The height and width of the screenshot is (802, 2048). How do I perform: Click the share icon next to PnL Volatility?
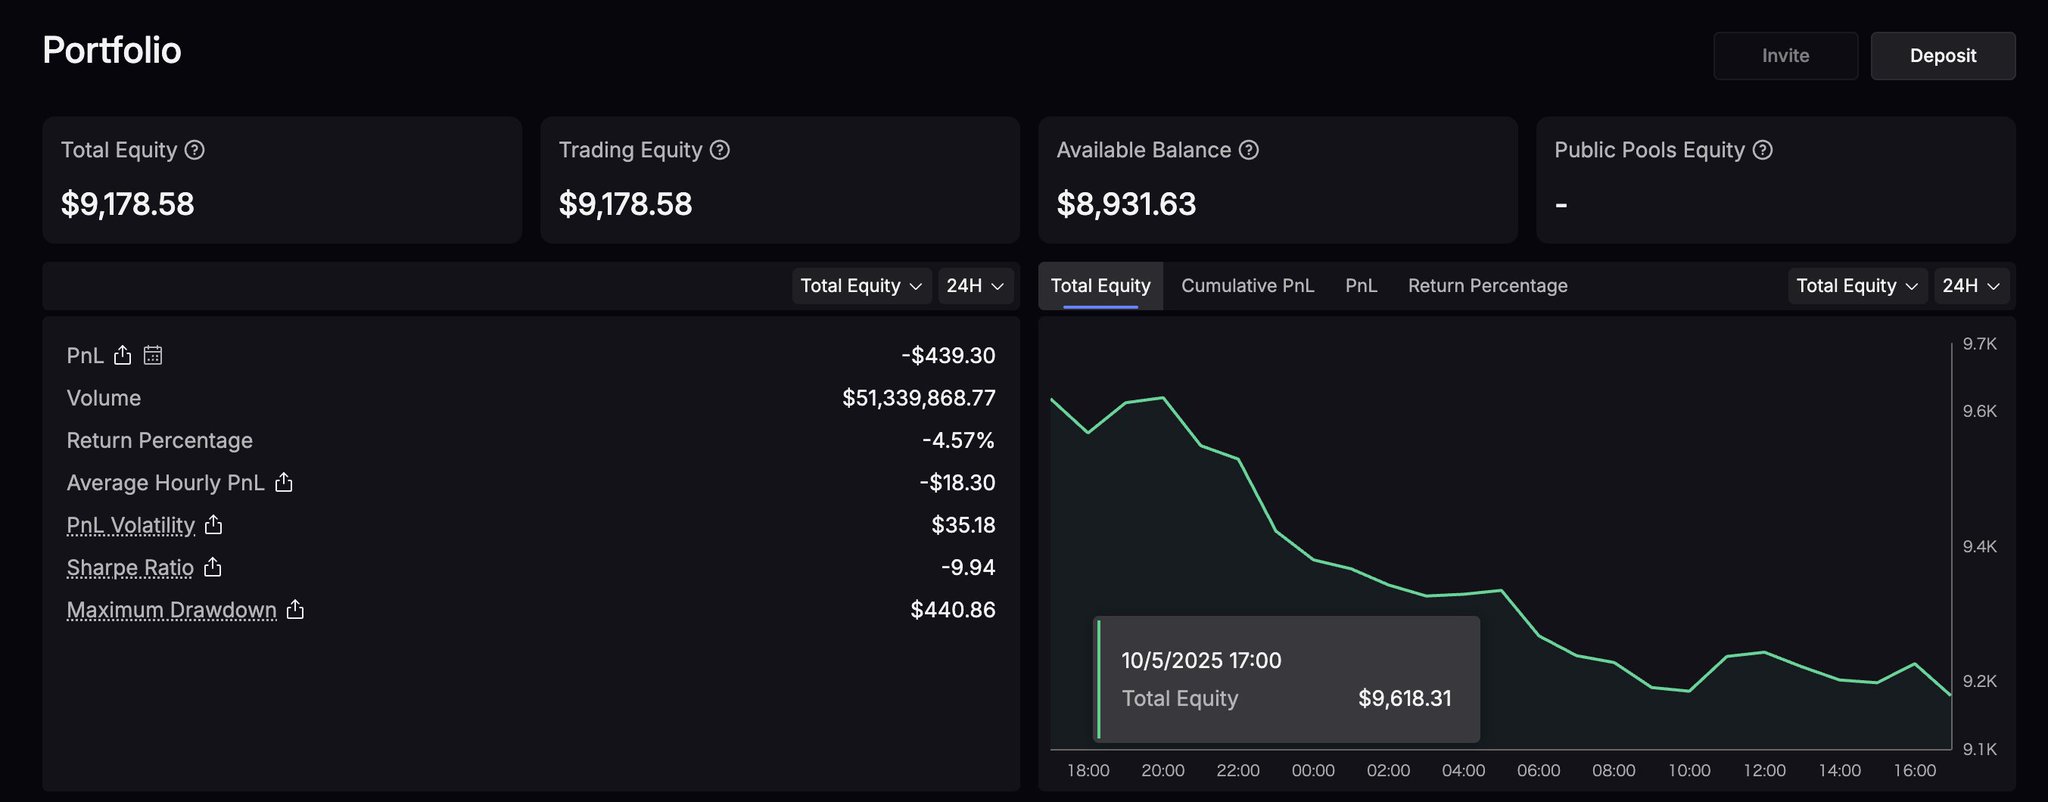214,524
